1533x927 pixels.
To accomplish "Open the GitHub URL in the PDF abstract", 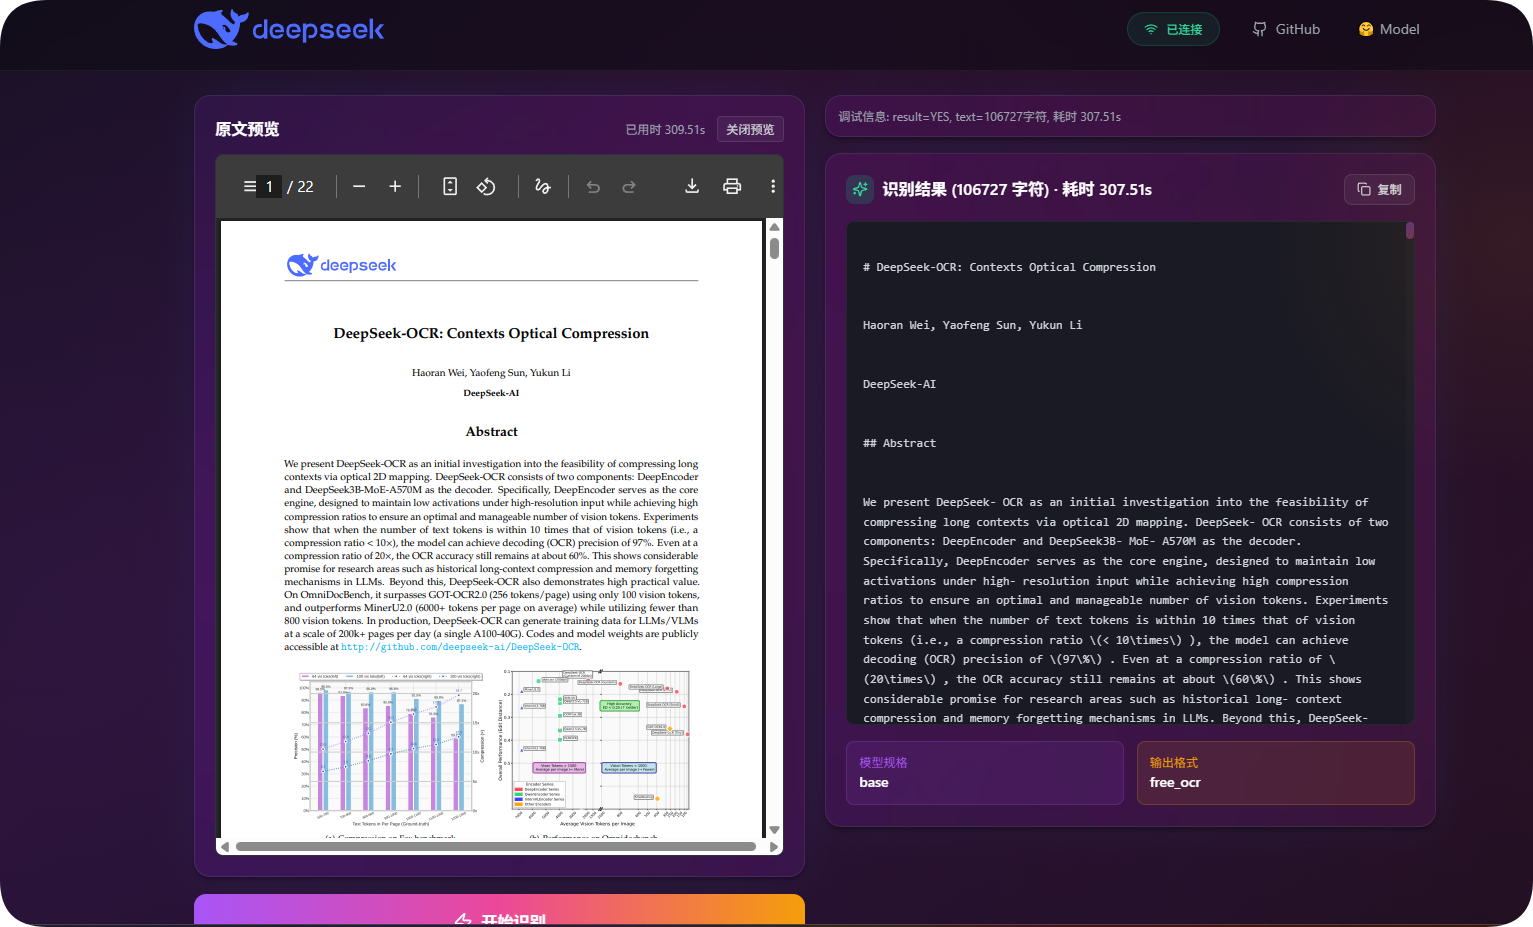I will (460, 647).
